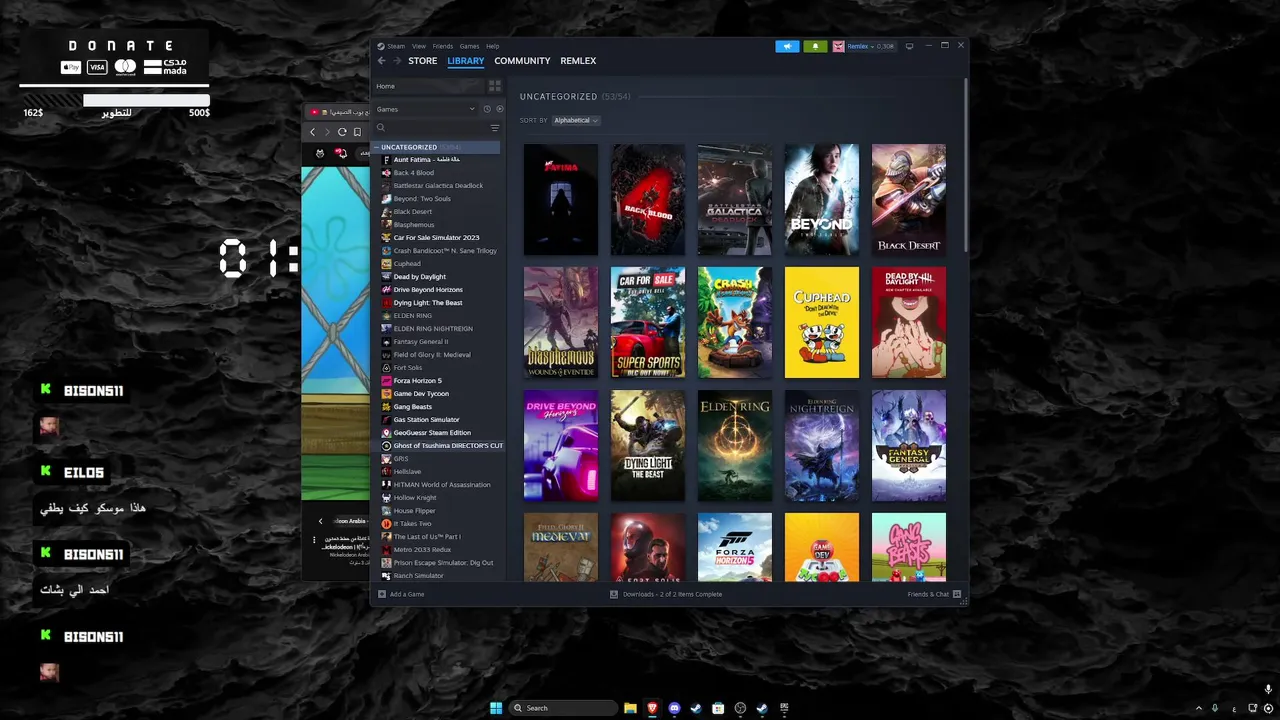Go forward with the Steam forward arrow

pyautogui.click(x=397, y=61)
